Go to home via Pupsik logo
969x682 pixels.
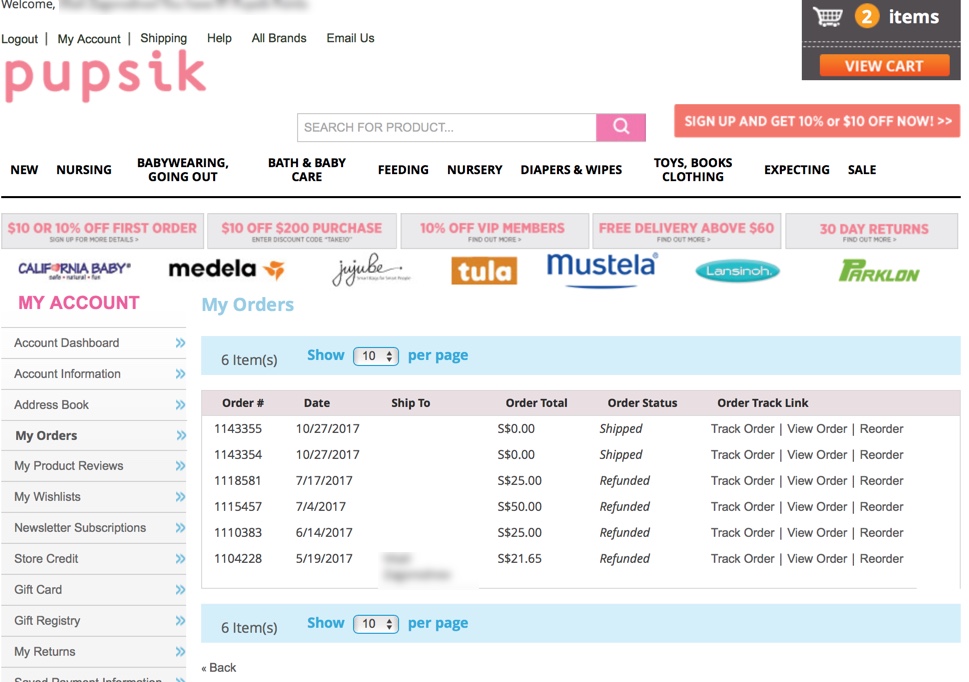pyautogui.click(x=105, y=77)
